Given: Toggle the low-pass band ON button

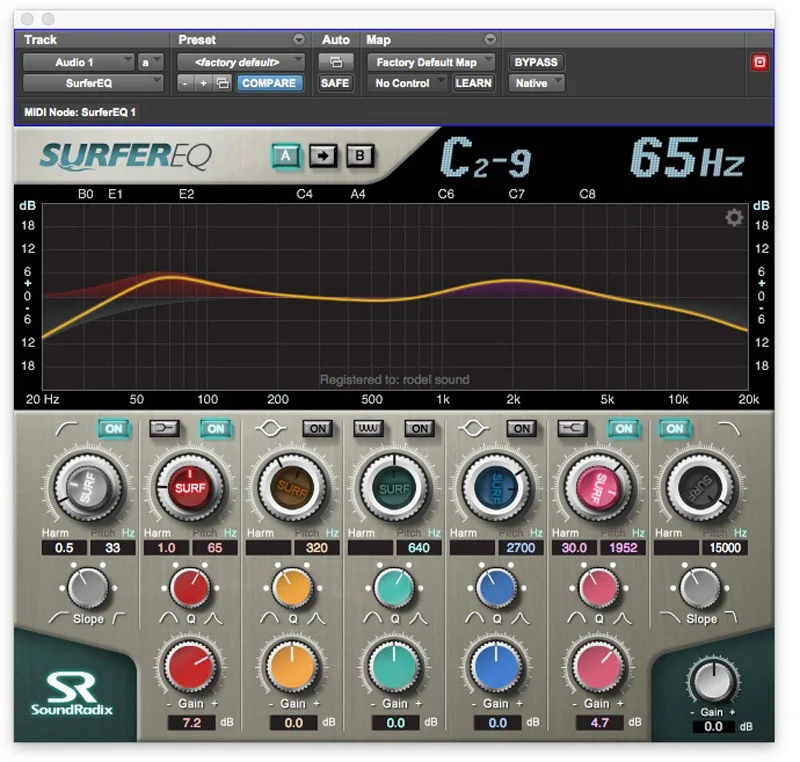Looking at the screenshot, I should [674, 428].
